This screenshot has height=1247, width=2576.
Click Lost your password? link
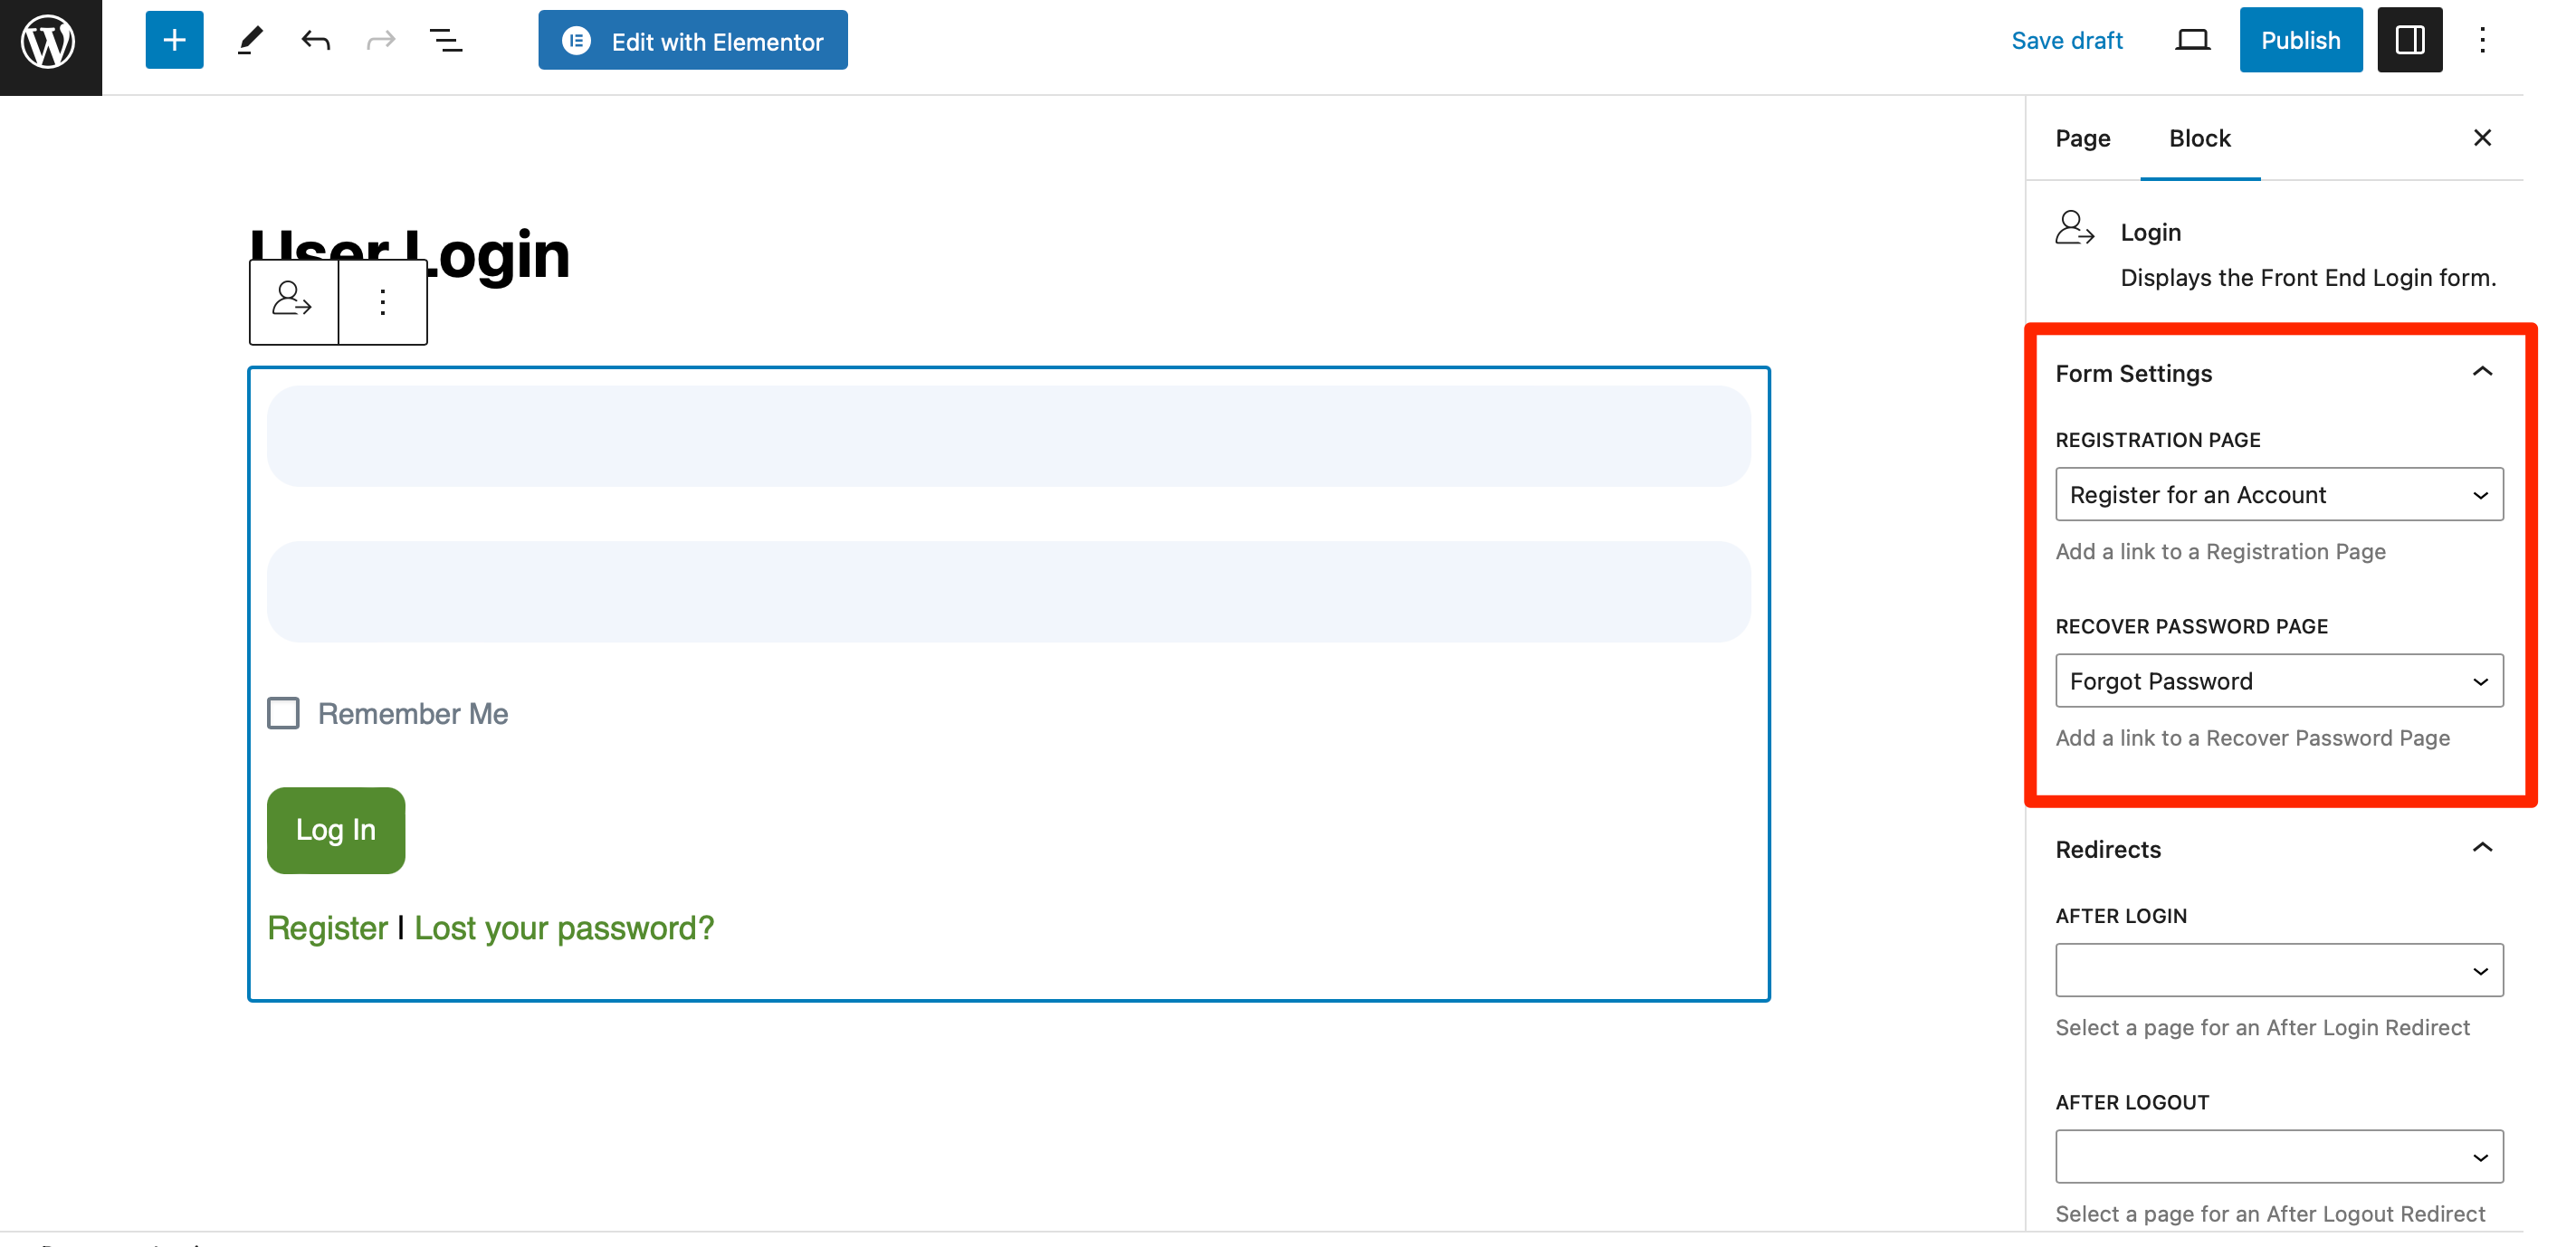click(x=564, y=928)
